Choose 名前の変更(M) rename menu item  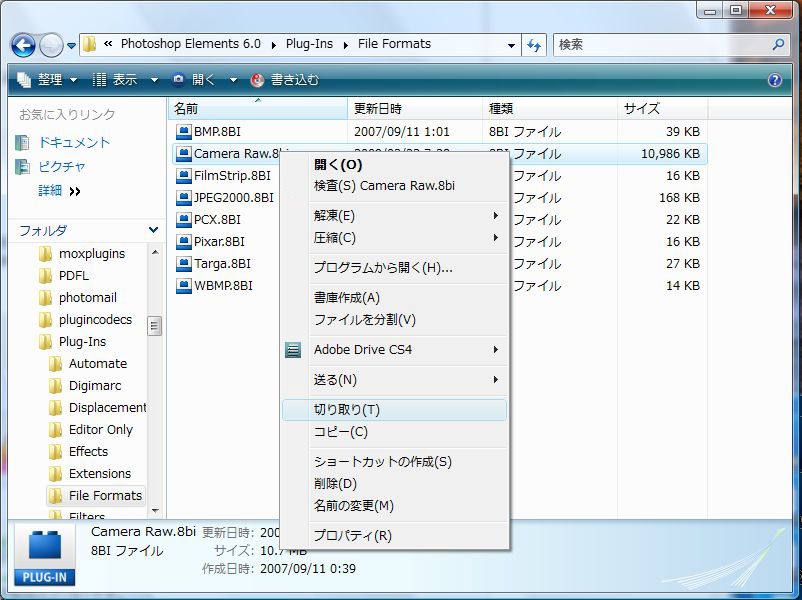coord(394,506)
